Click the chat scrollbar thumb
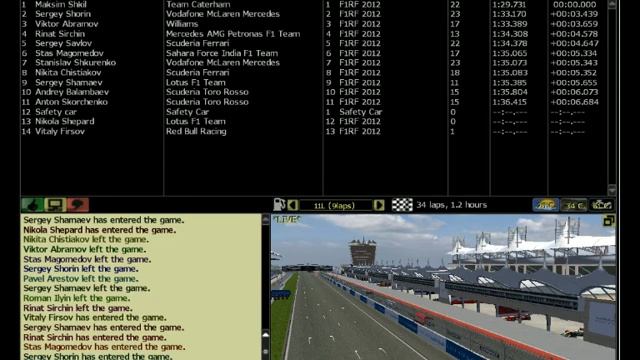The image size is (640, 360). pos(265,344)
